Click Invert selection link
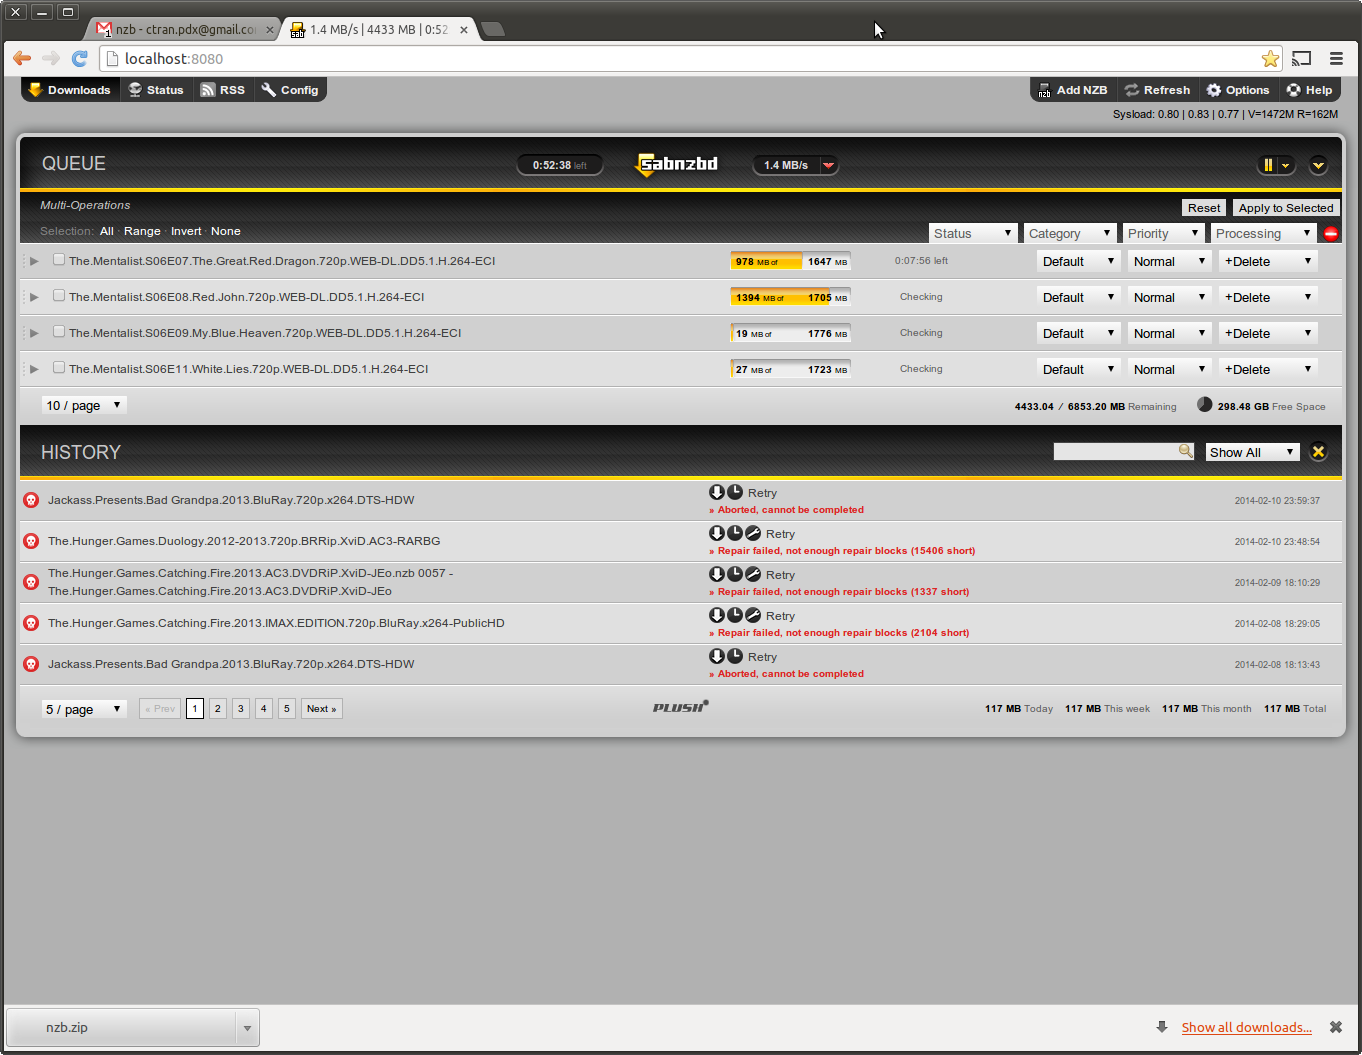This screenshot has height=1055, width=1362. (x=186, y=231)
